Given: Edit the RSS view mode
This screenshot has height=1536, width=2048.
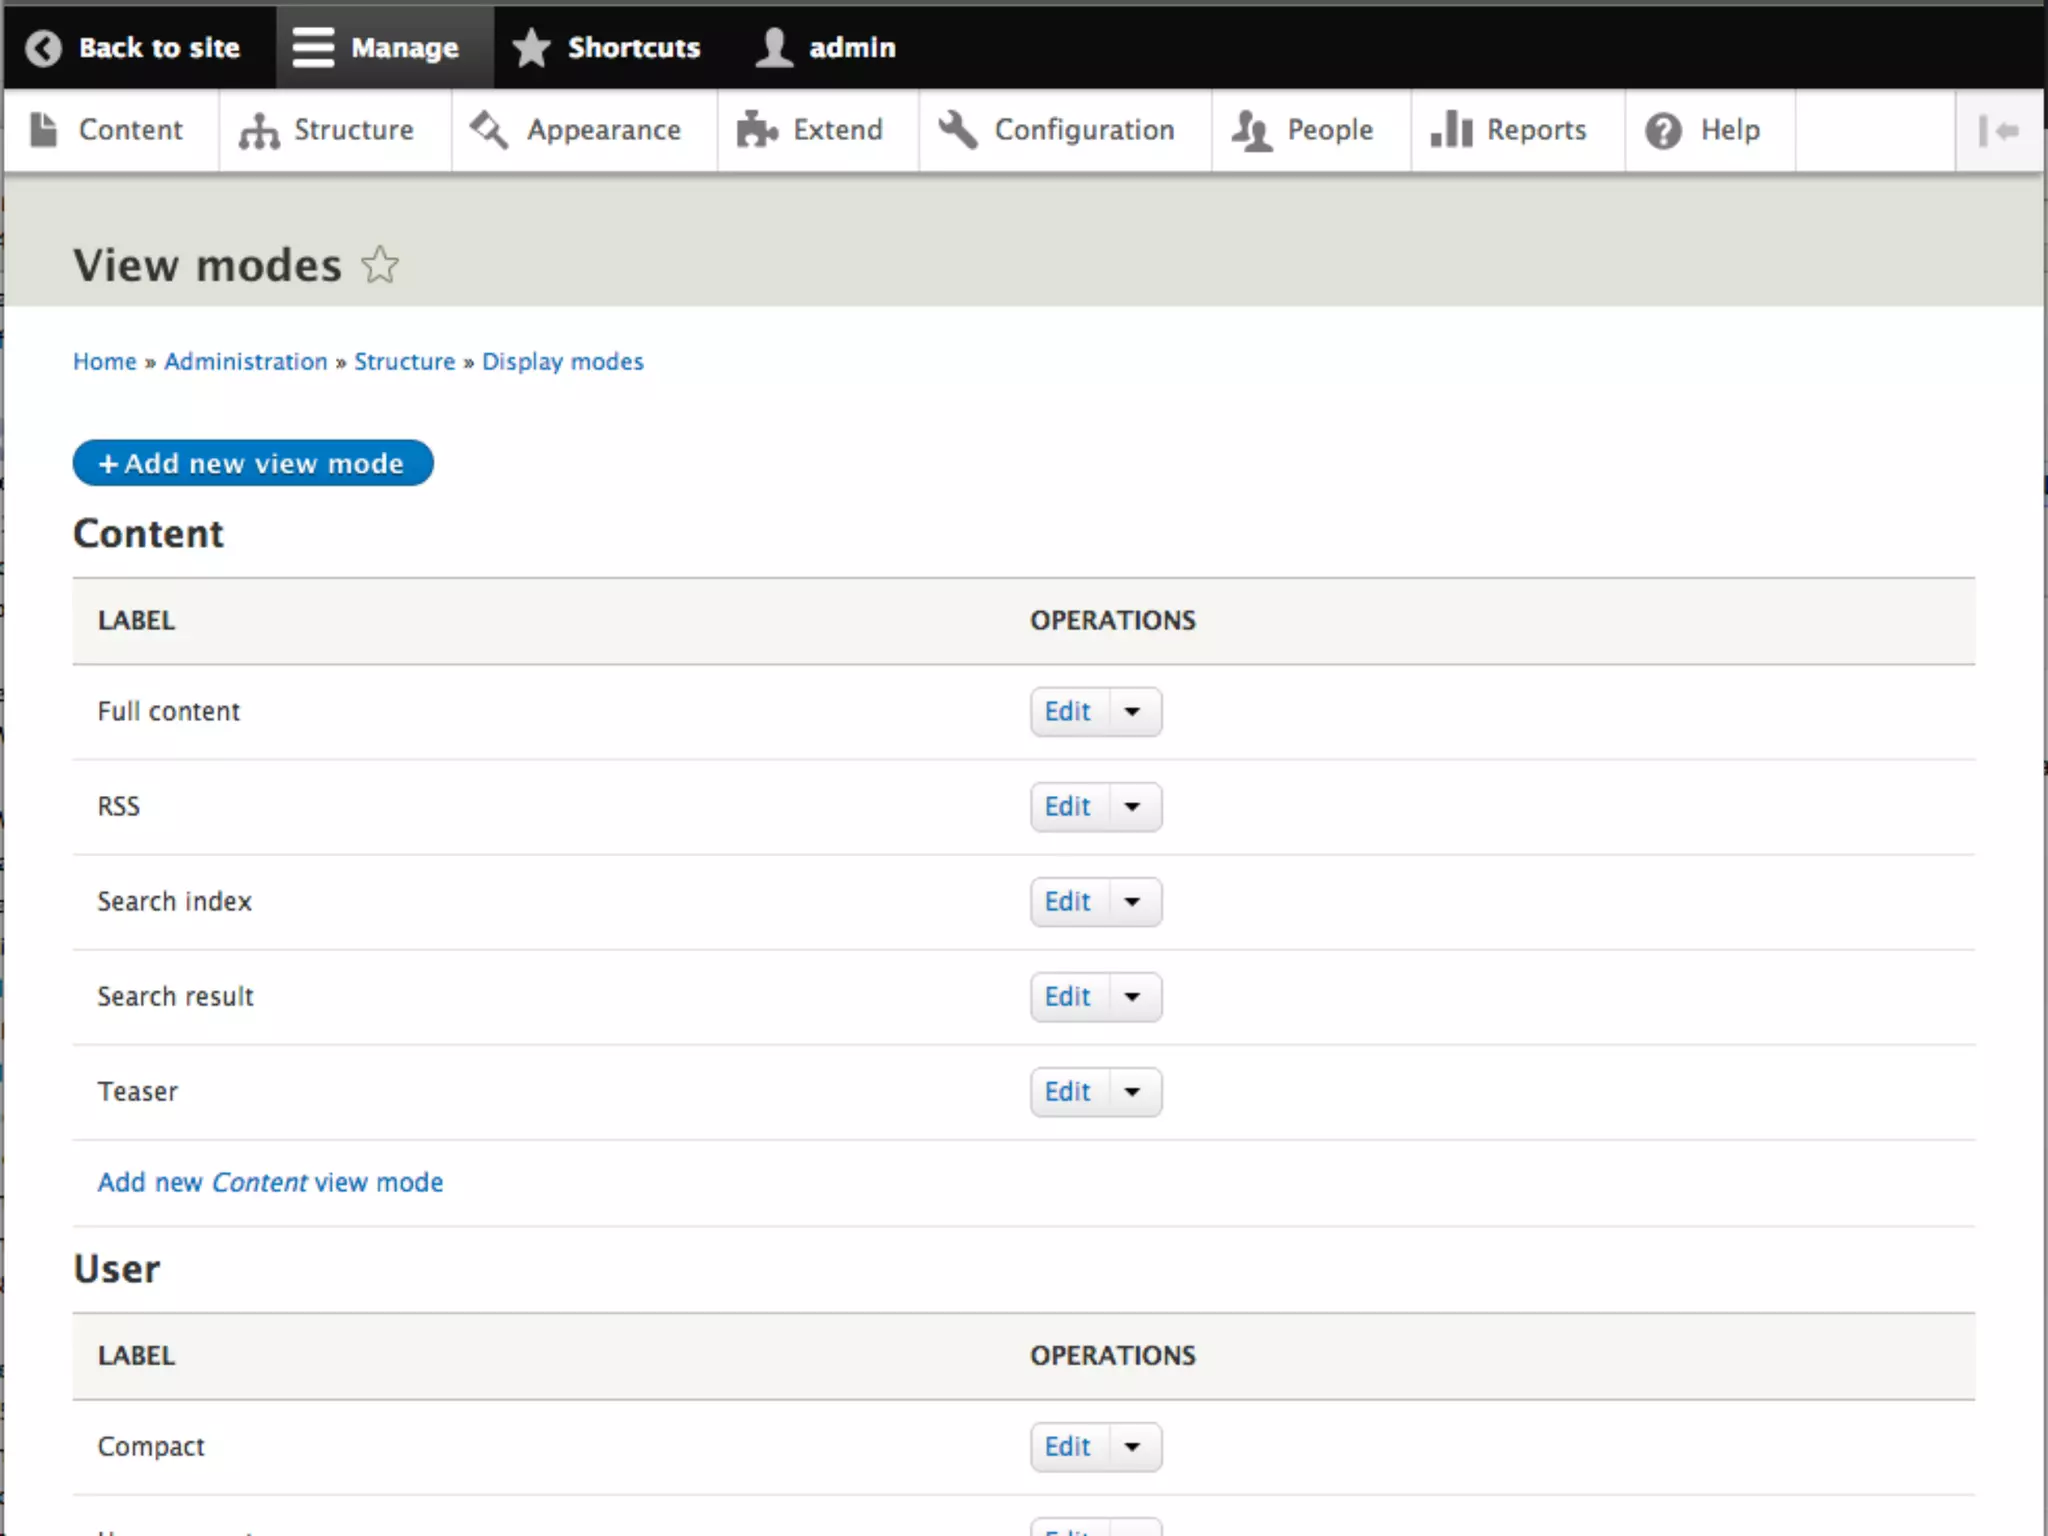Looking at the screenshot, I should coord(1069,807).
